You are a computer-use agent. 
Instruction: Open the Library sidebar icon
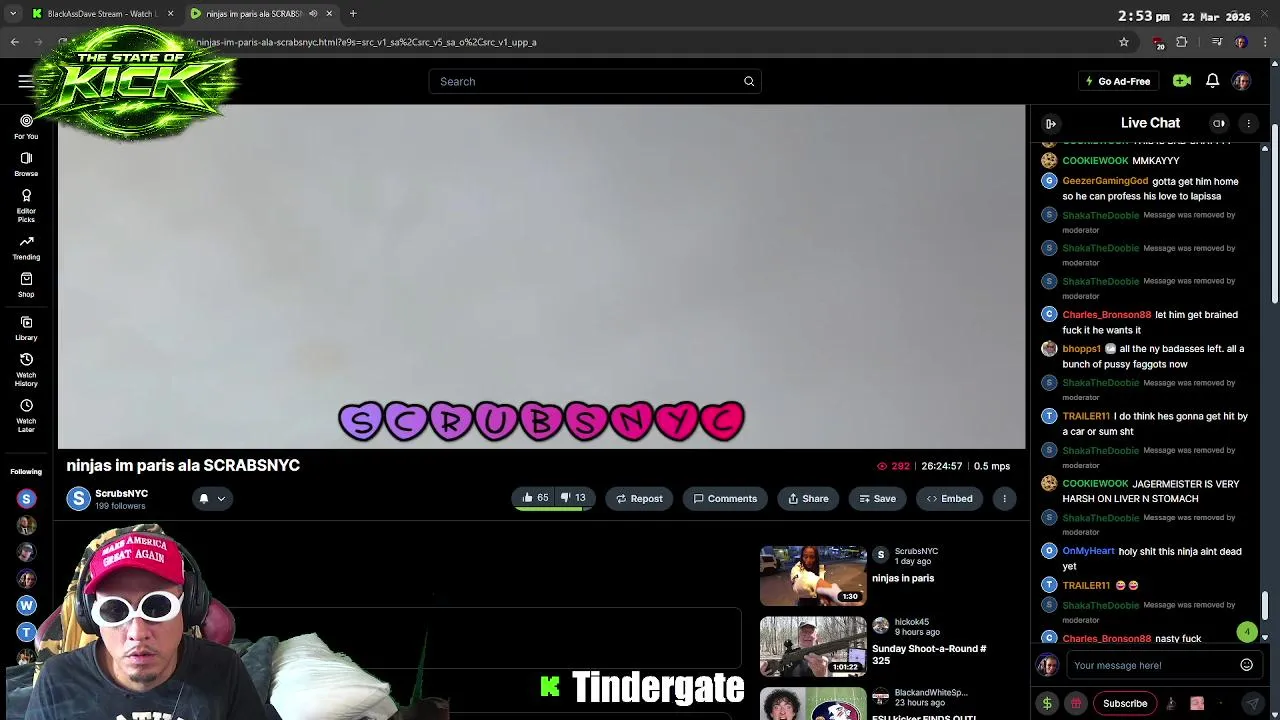(x=26, y=328)
